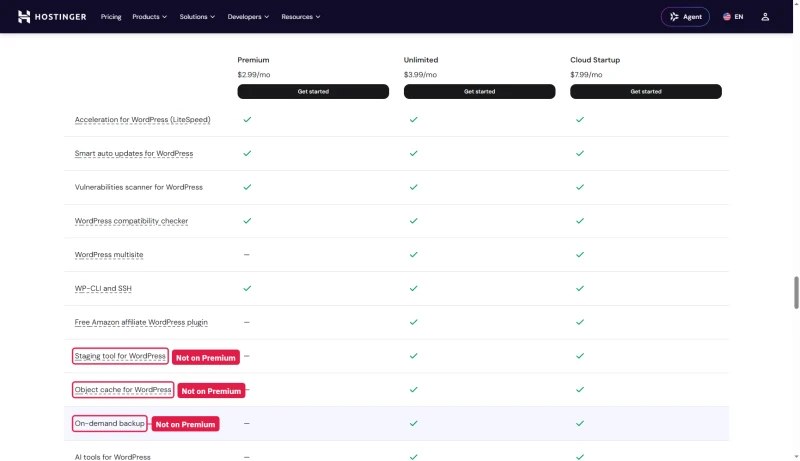Click Vulnerabilities scanner for WordPress text
800x461 pixels.
click(139, 187)
